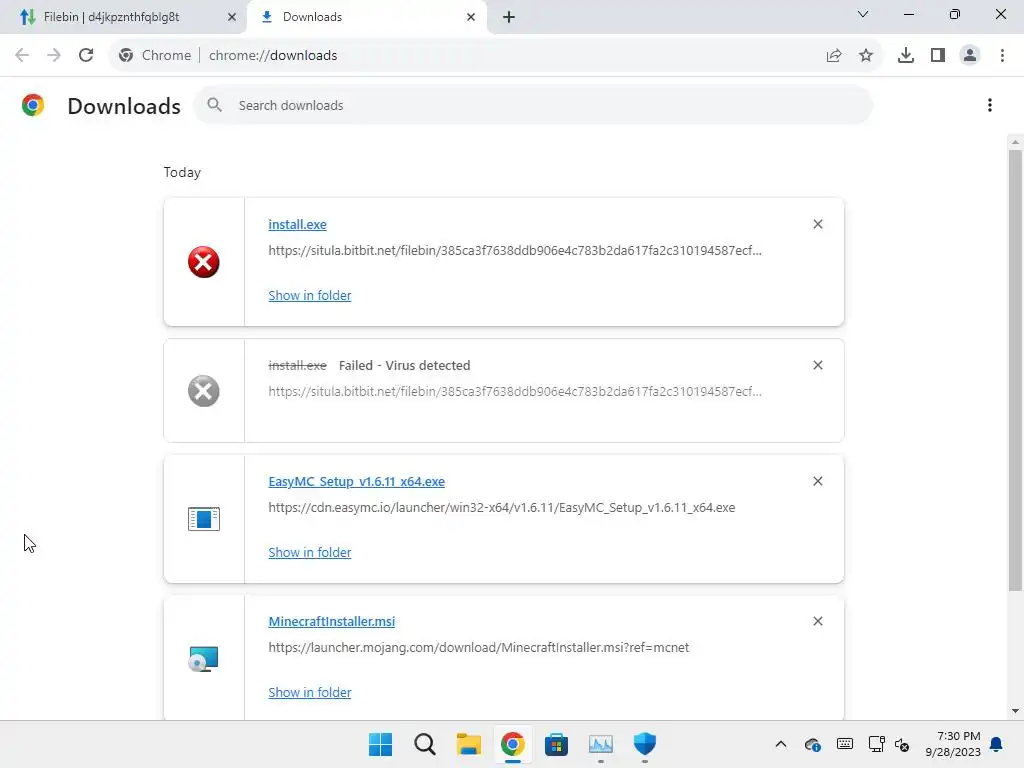The image size is (1024, 768).
Task: Focus the Search downloads field
Action: tap(533, 105)
